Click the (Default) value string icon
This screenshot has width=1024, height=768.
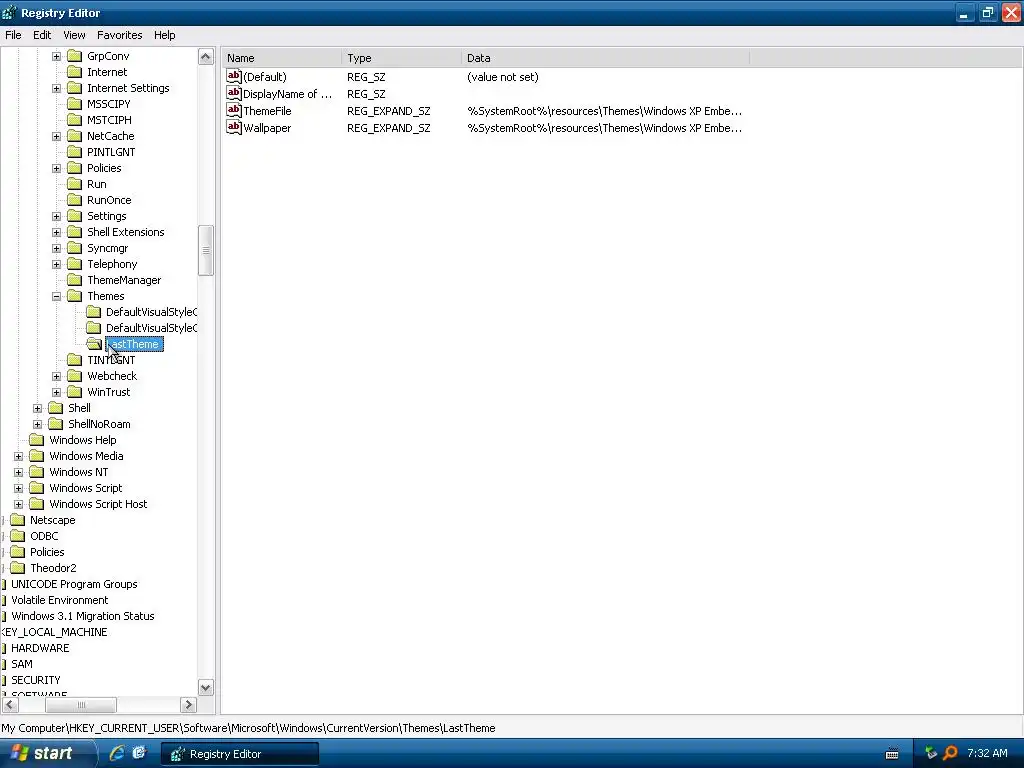234,76
